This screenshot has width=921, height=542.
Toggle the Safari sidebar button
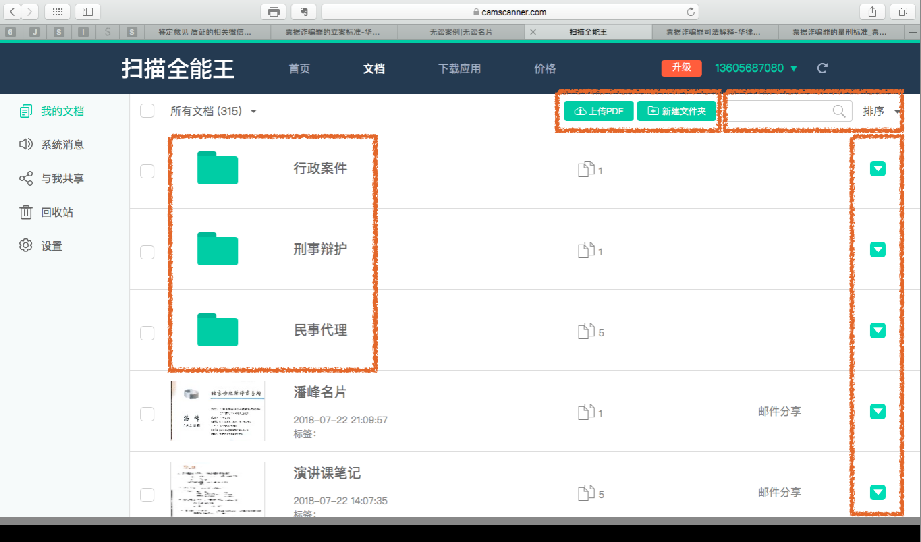[x=88, y=11]
